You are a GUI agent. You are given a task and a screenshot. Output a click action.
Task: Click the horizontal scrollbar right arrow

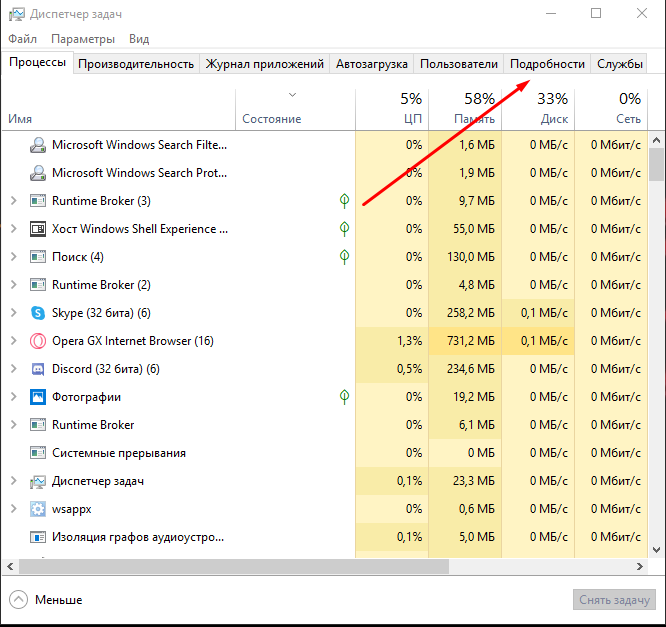click(640, 567)
